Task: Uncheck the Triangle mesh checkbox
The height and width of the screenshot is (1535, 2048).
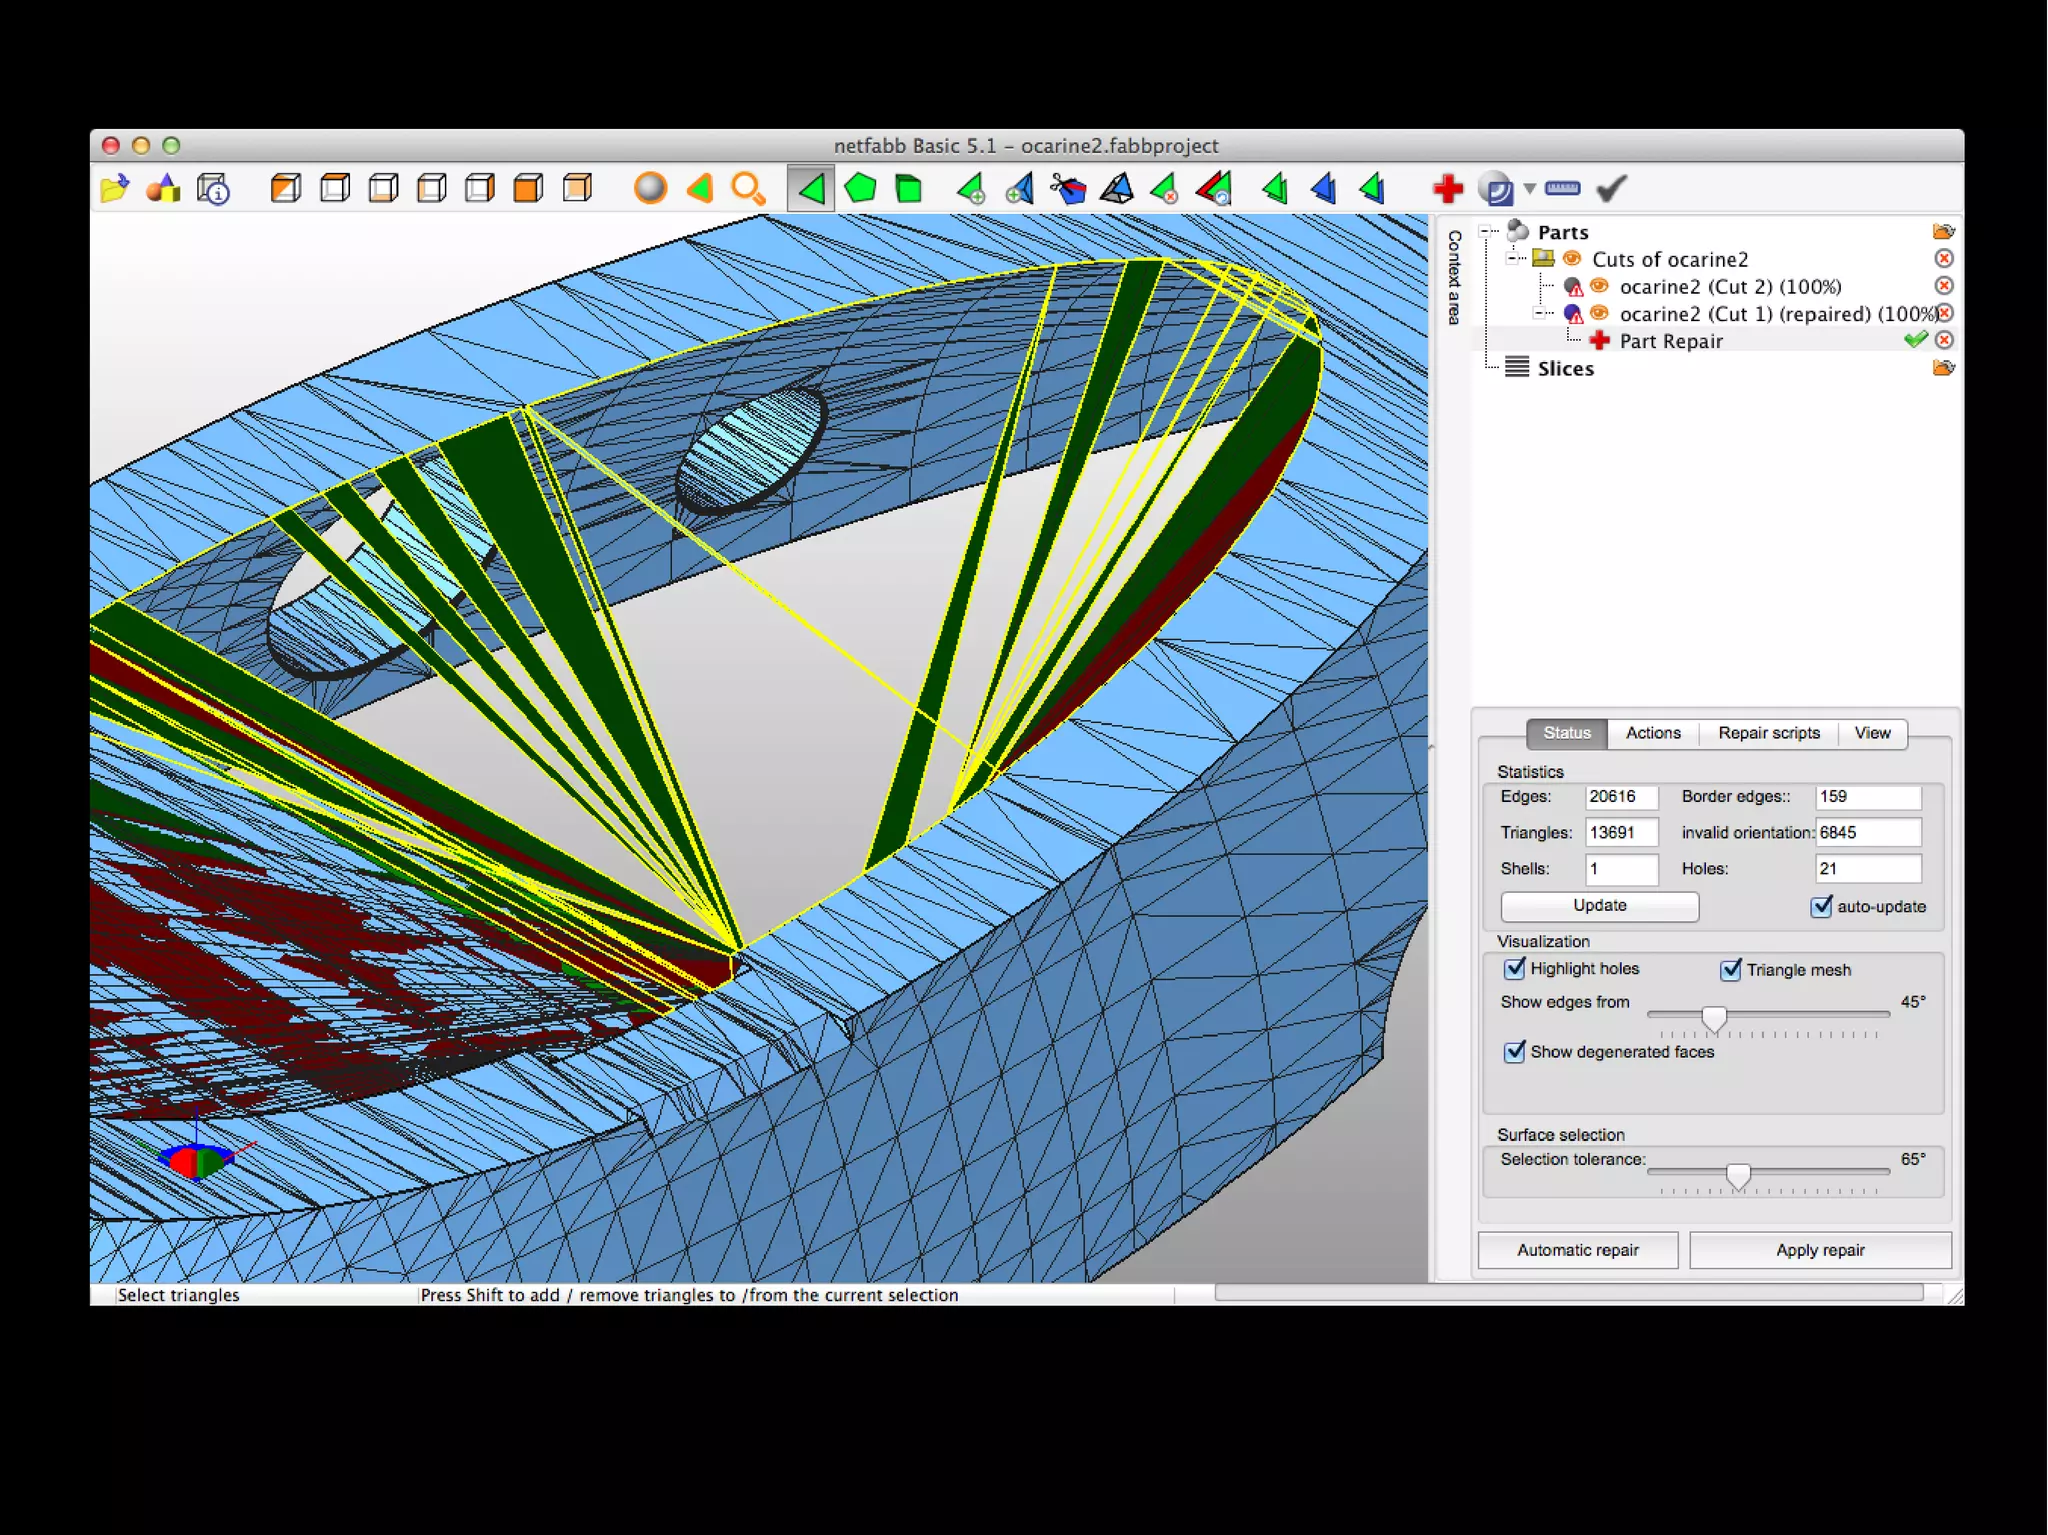Action: point(1731,970)
